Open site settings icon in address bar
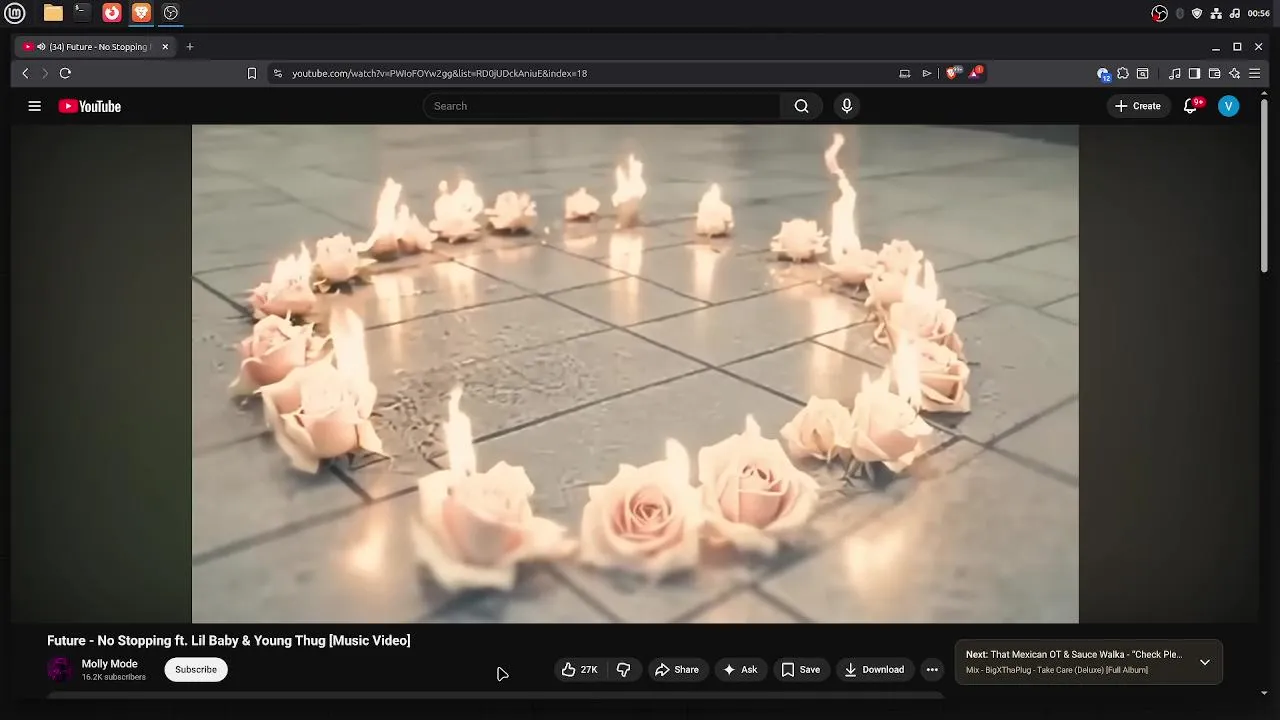 point(278,73)
